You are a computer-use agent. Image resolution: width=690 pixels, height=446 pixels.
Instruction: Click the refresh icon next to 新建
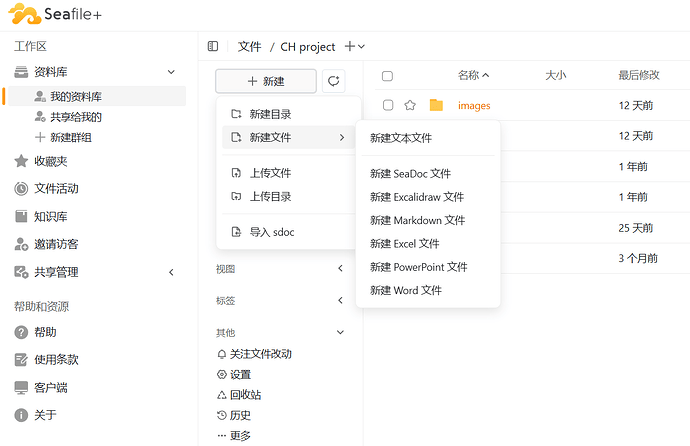click(x=334, y=81)
